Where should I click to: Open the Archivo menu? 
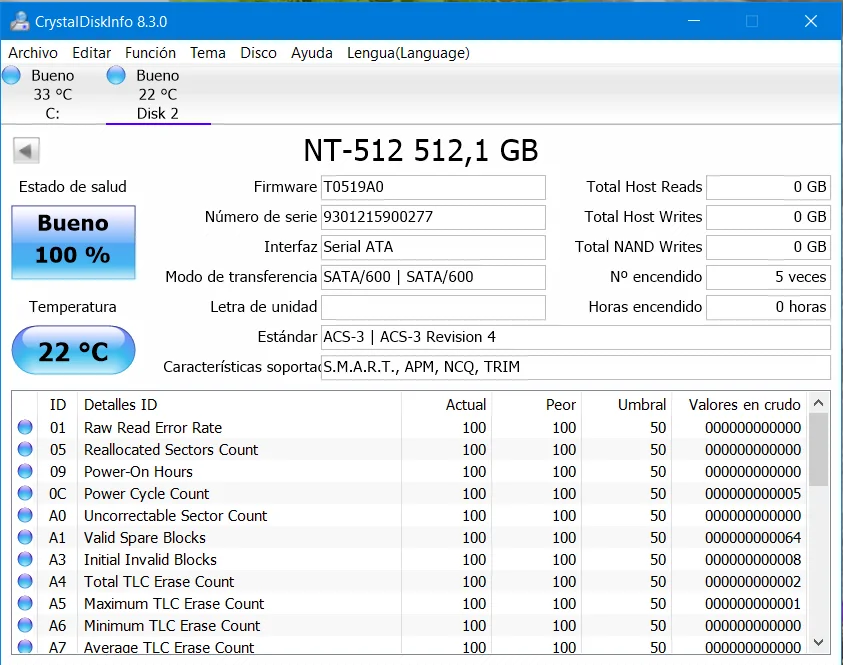33,53
